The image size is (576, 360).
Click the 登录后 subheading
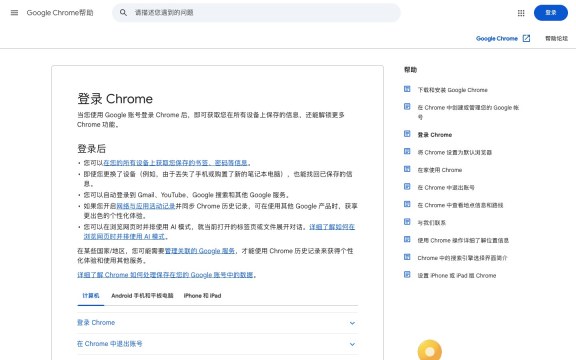(91, 149)
